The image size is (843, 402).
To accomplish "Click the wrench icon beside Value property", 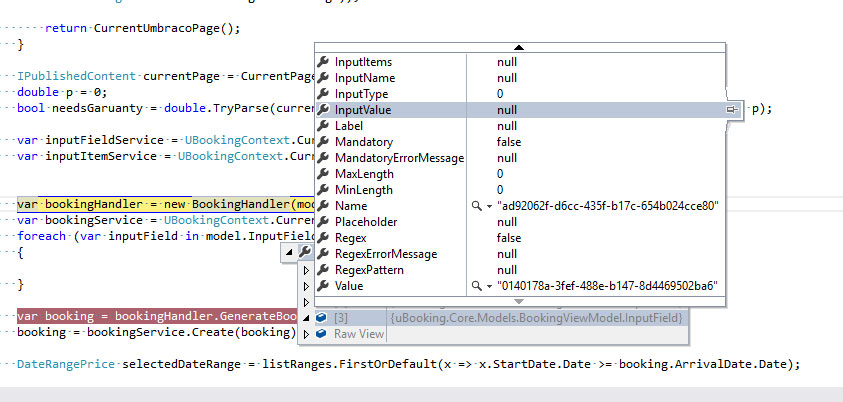I will pyautogui.click(x=323, y=285).
